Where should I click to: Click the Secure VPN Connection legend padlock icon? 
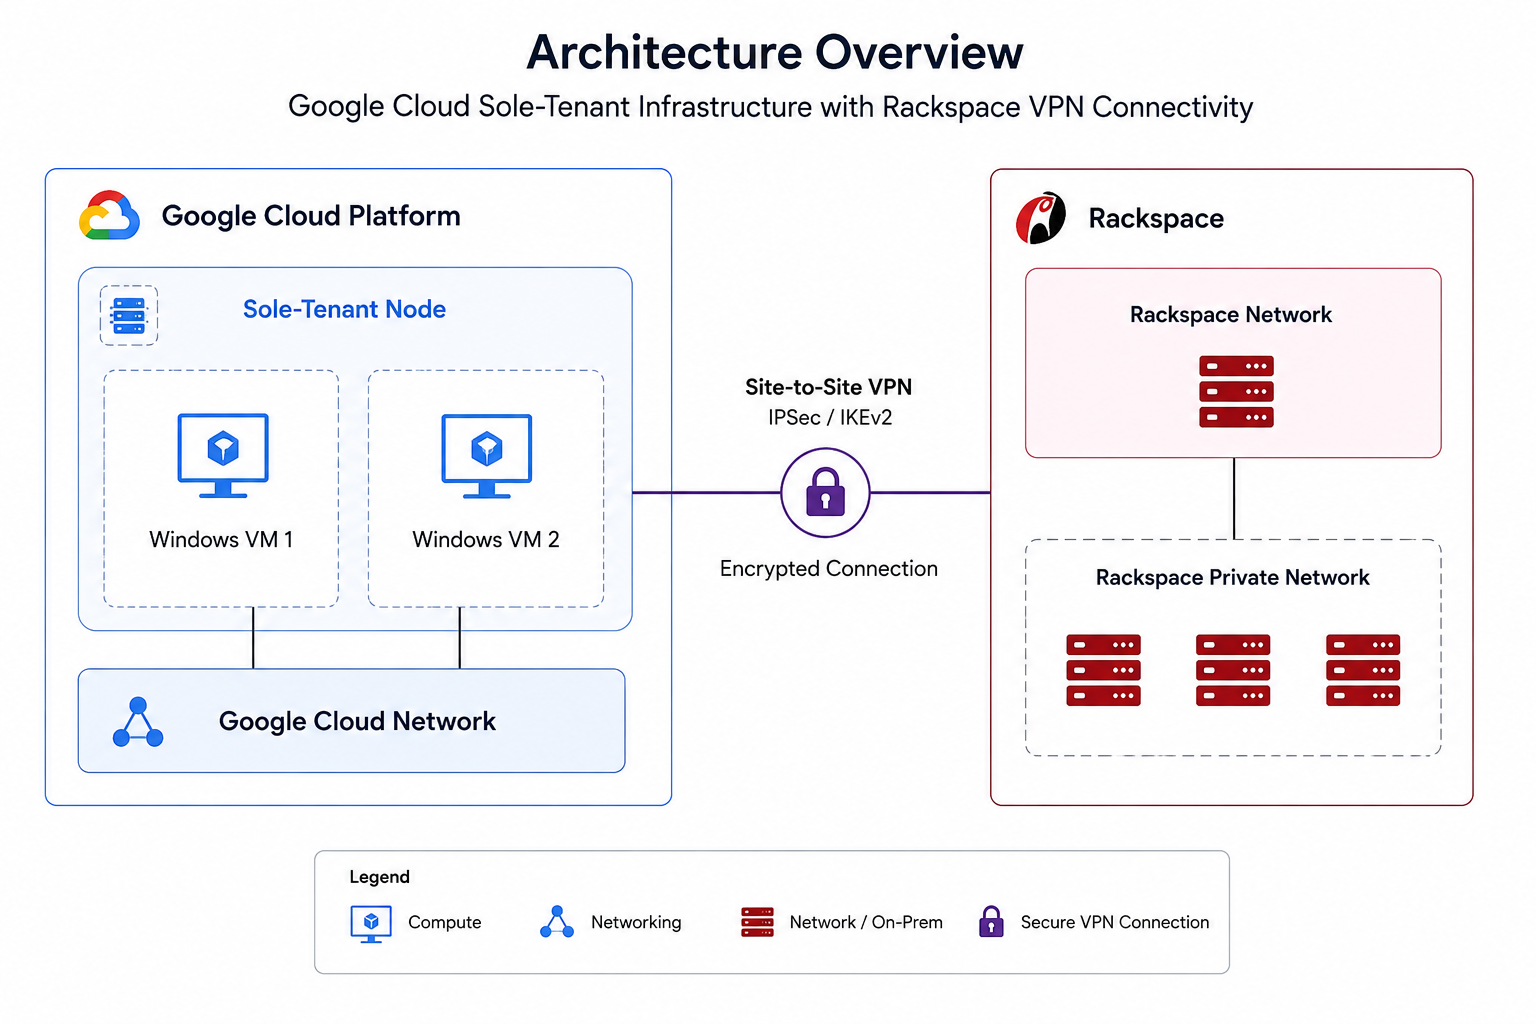pos(991,921)
